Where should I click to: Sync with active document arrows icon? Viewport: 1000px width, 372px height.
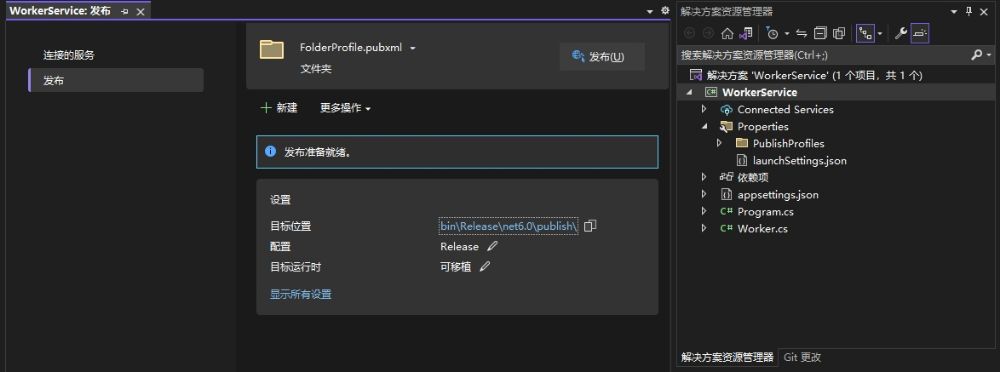[802, 33]
